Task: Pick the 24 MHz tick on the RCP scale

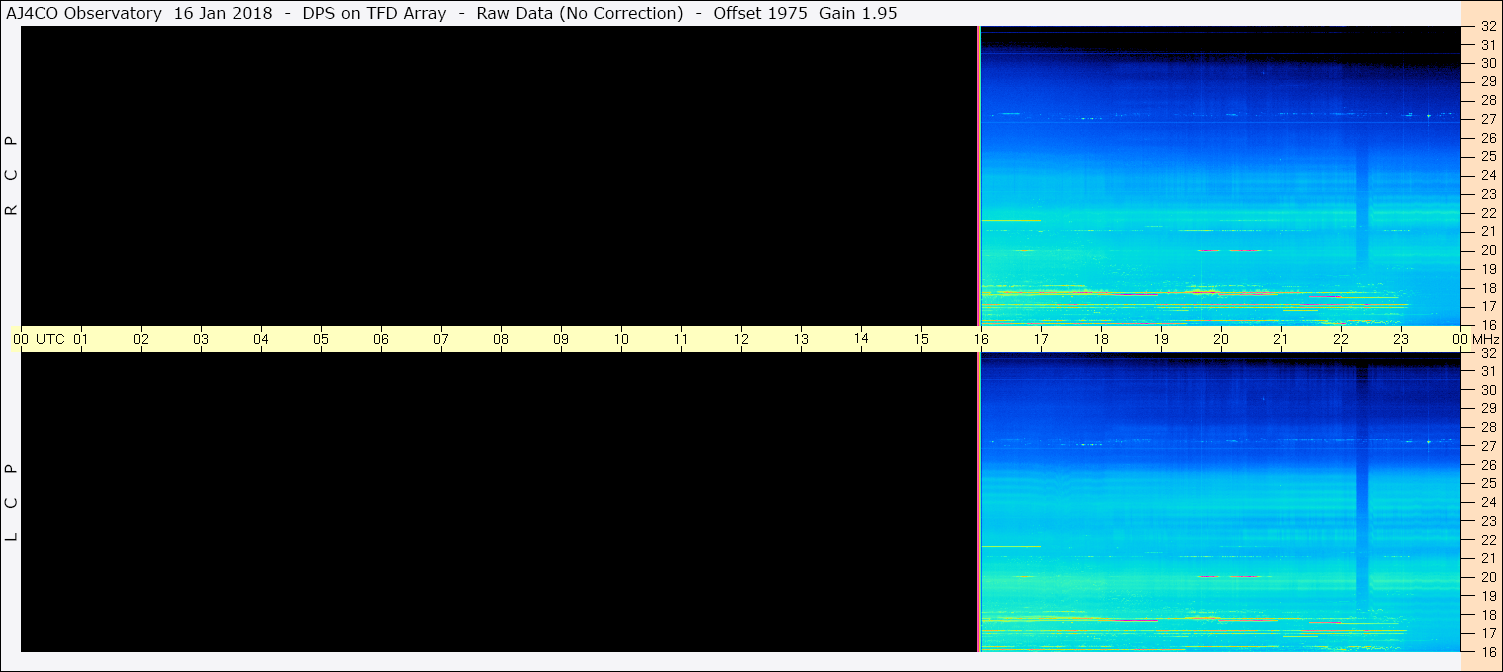Action: pos(1488,175)
